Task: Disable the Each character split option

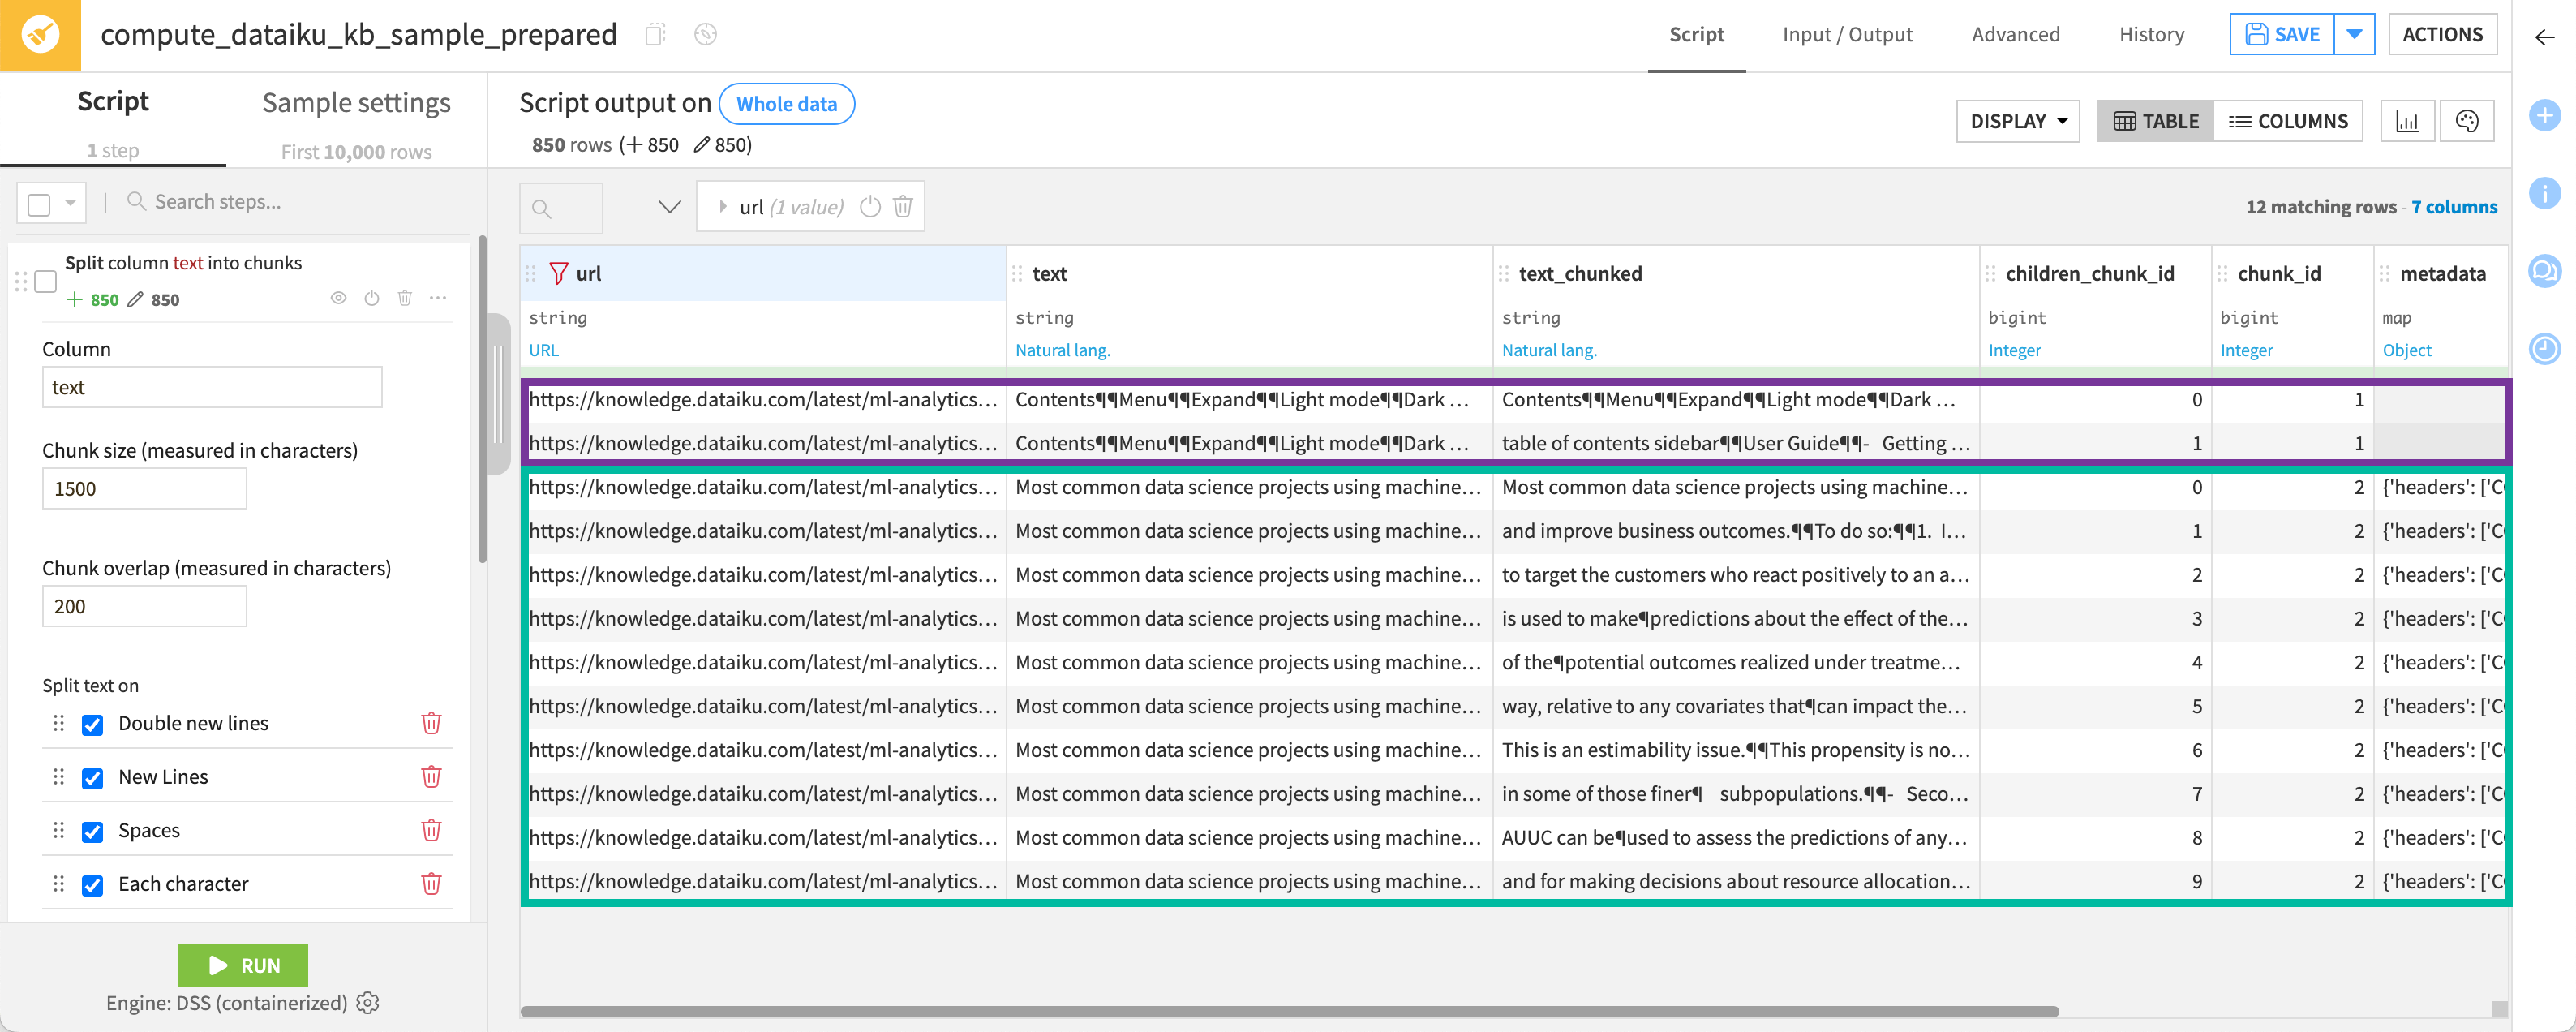Action: 93,884
